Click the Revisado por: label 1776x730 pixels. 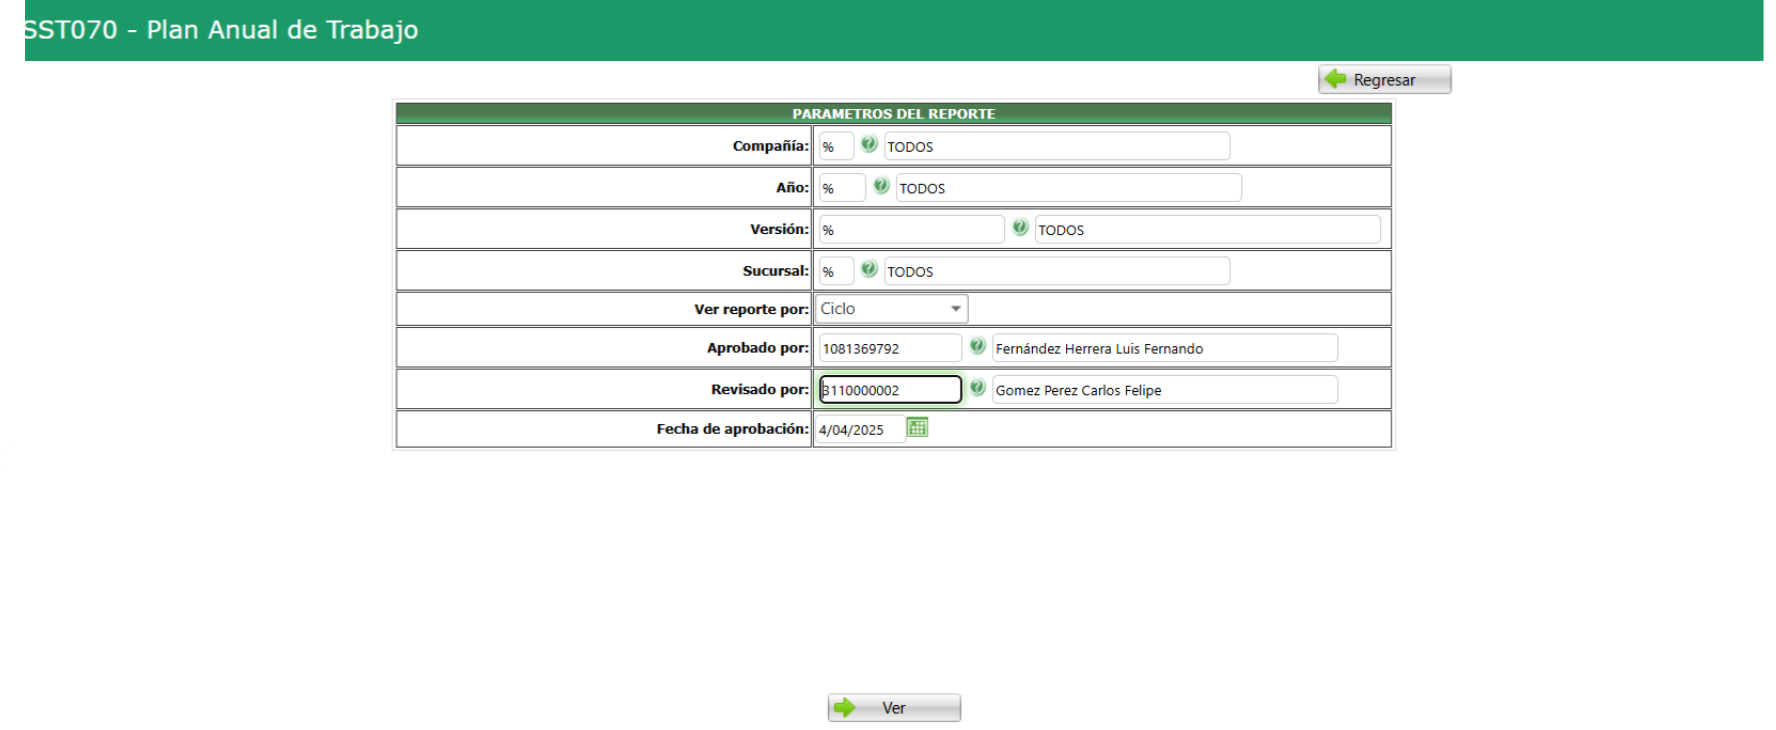point(759,389)
